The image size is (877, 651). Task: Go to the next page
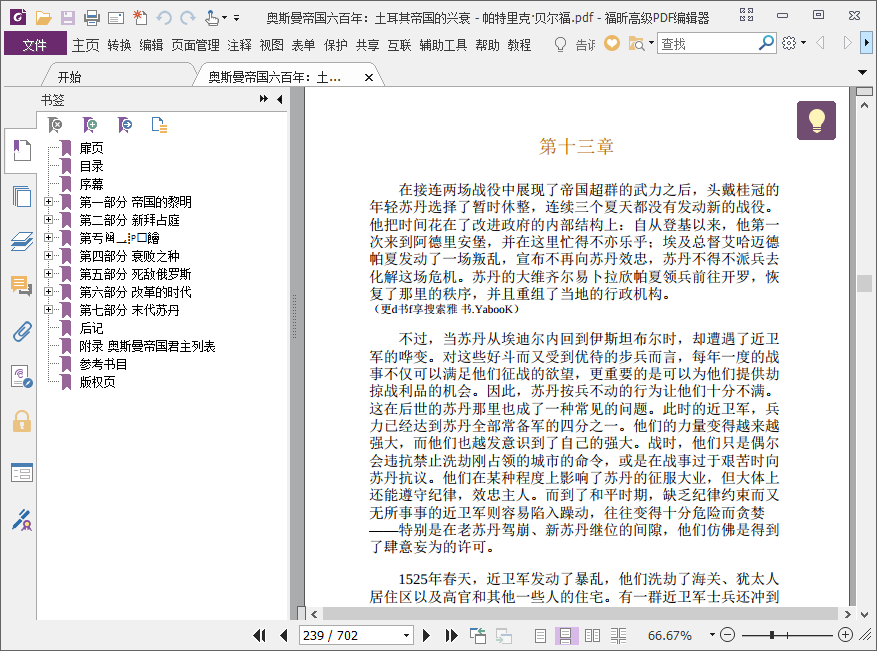tap(426, 635)
